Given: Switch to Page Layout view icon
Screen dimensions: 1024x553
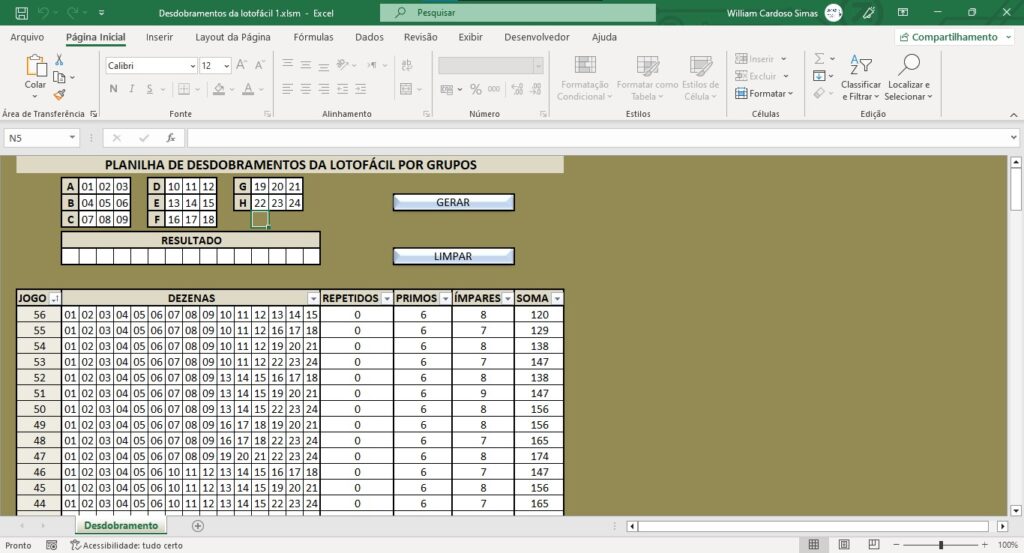Looking at the screenshot, I should pyautogui.click(x=844, y=545).
